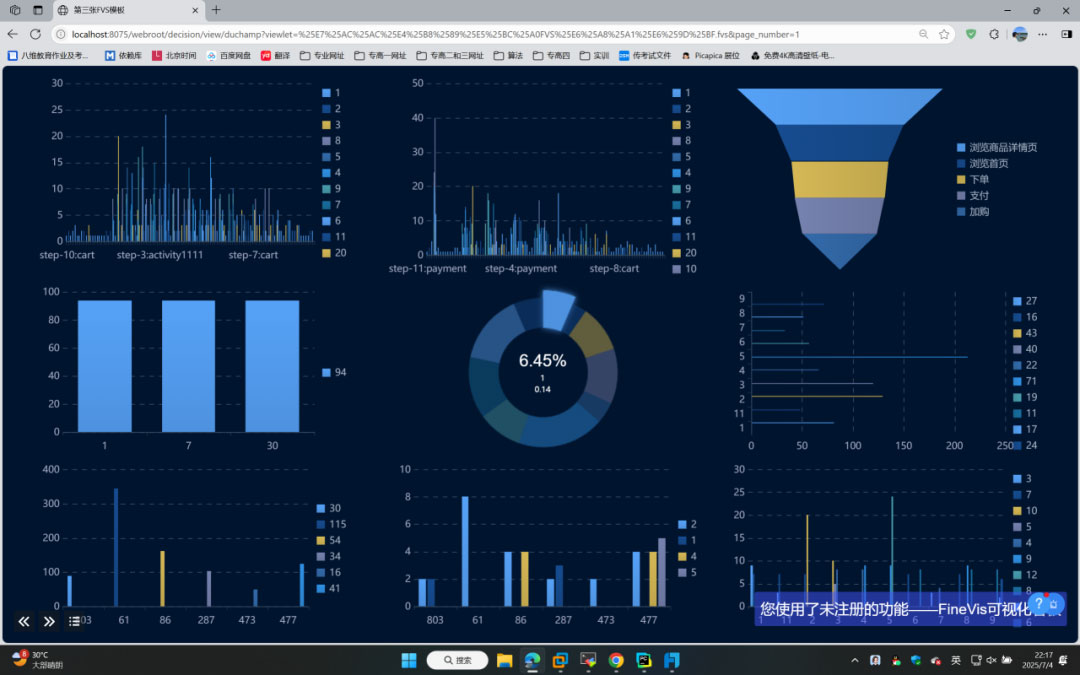
Task: Toggle legend item 94 in bar chart
Action: pyautogui.click(x=334, y=373)
